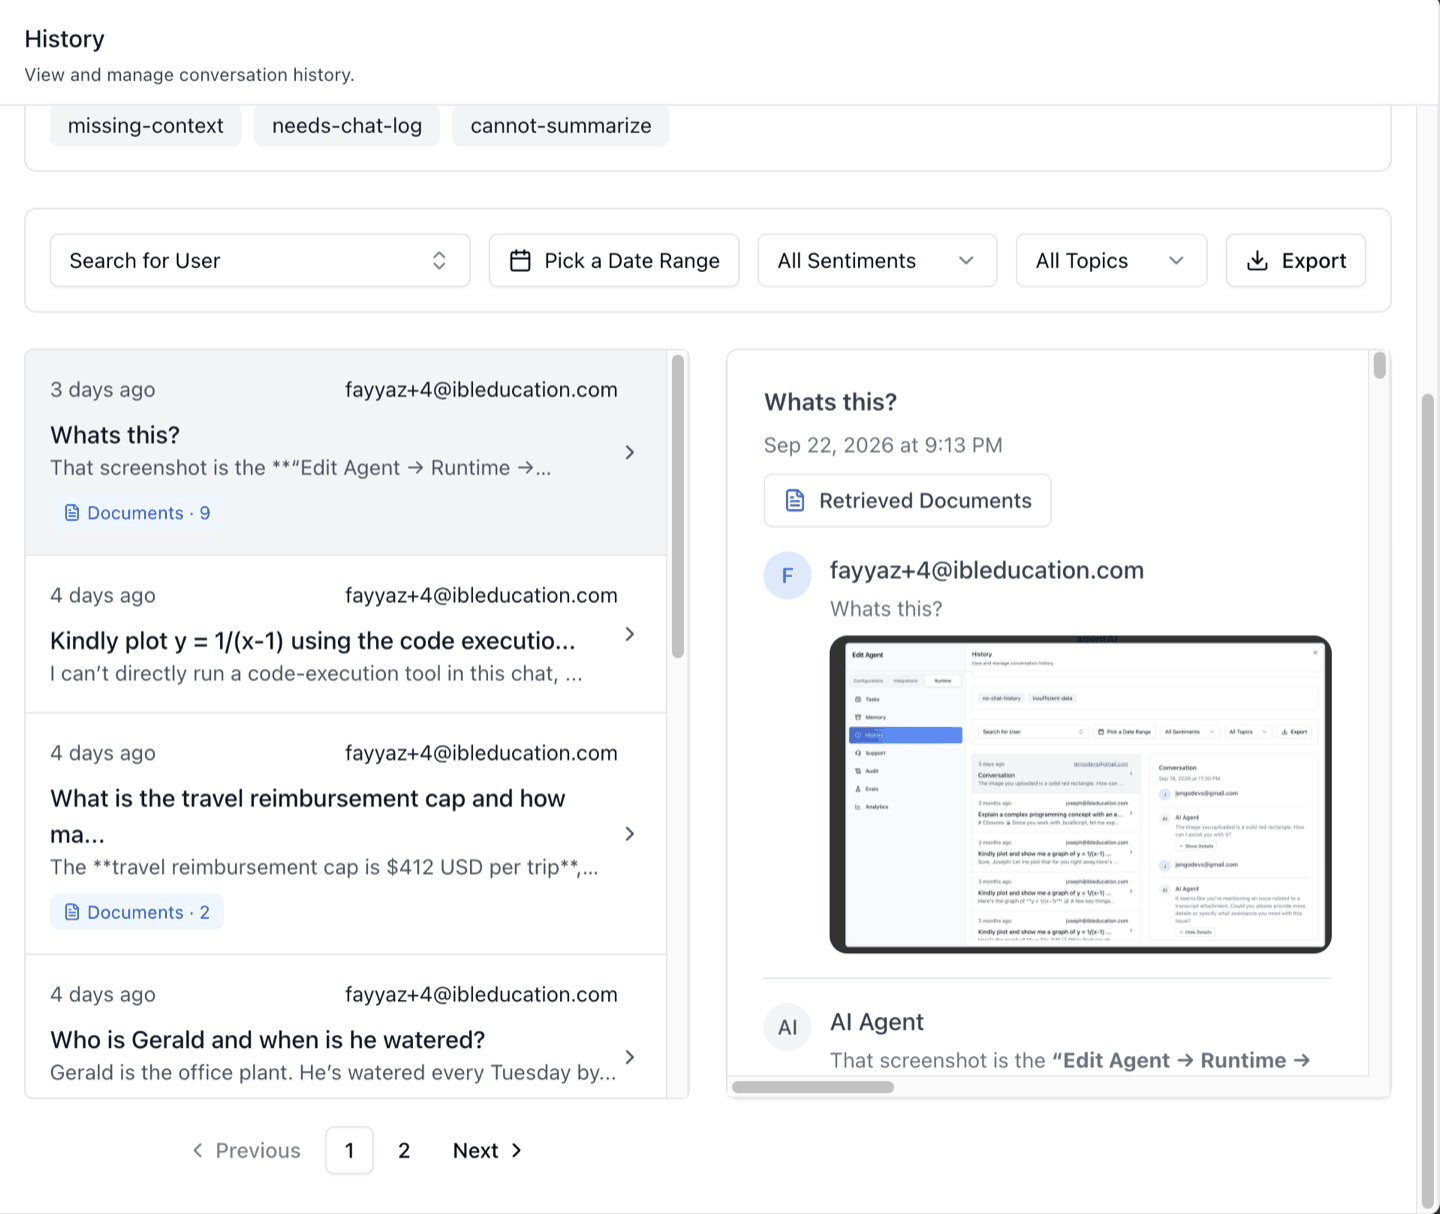Open the 'Whats this?' conversation entry
Screen dimensions: 1440x1214
tap(346, 453)
